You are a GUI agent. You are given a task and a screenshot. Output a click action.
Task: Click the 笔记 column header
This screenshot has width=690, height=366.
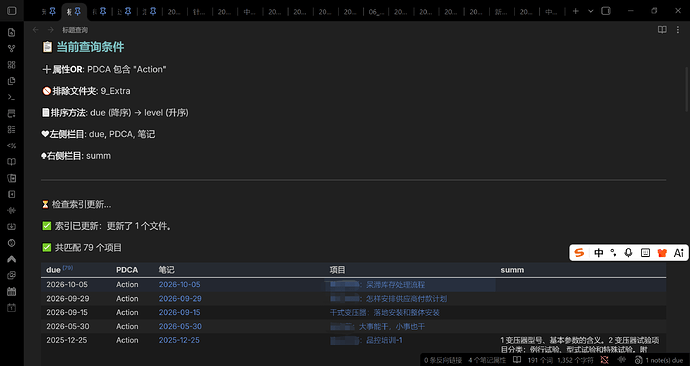(167, 270)
